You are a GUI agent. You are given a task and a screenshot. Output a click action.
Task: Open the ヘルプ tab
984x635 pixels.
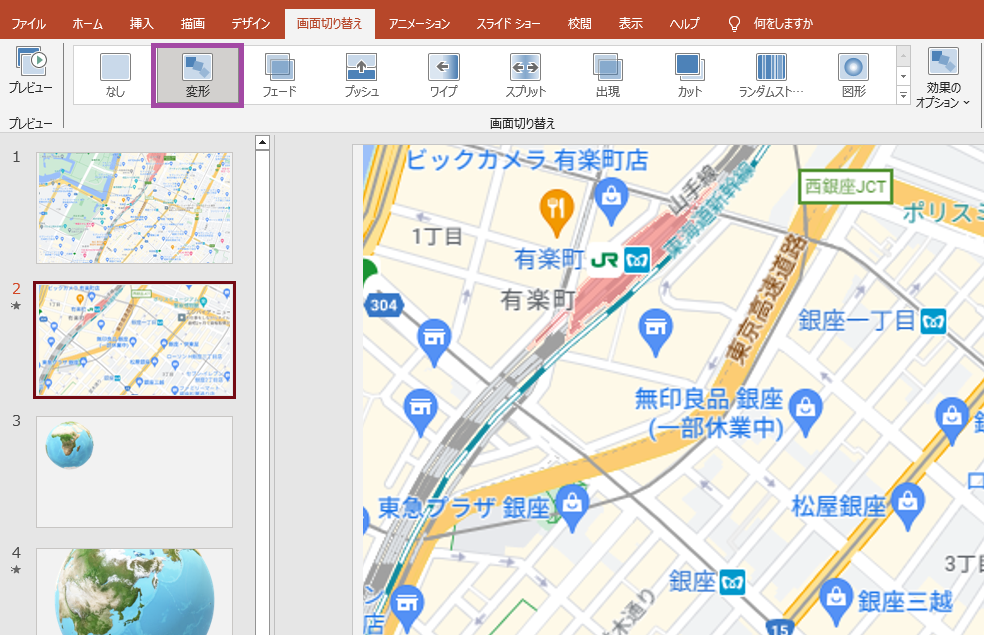pyautogui.click(x=685, y=24)
